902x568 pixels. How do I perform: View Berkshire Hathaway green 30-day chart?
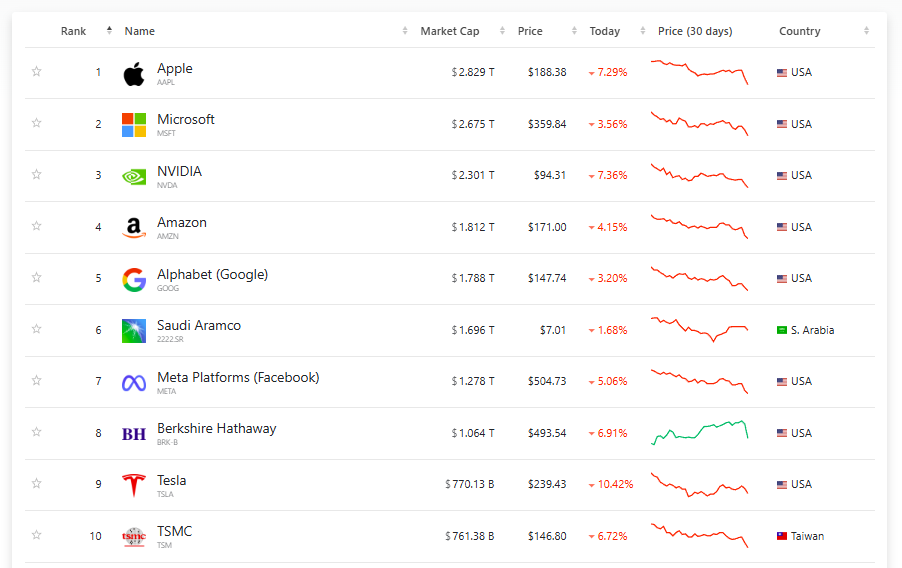(699, 432)
